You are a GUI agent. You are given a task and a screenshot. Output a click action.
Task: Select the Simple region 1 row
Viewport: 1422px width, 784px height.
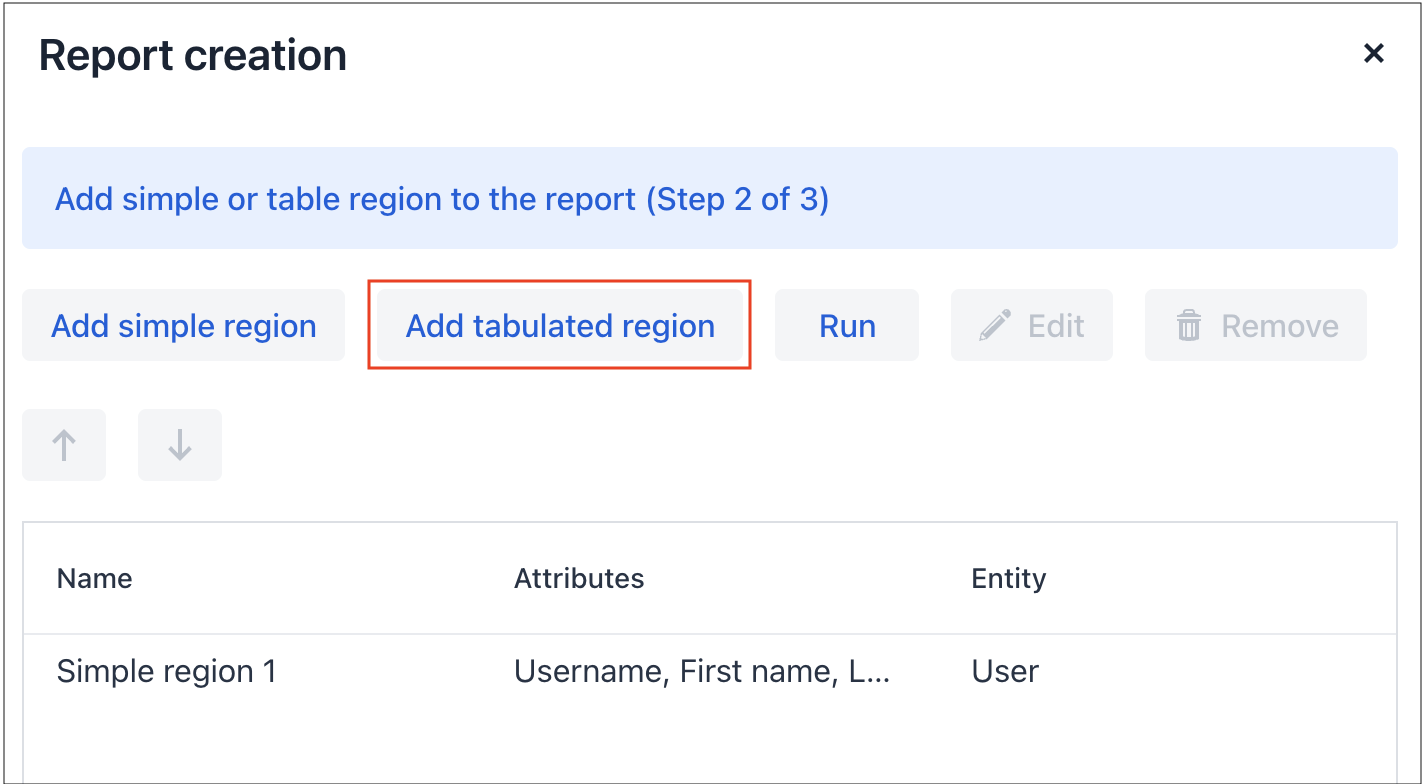166,671
